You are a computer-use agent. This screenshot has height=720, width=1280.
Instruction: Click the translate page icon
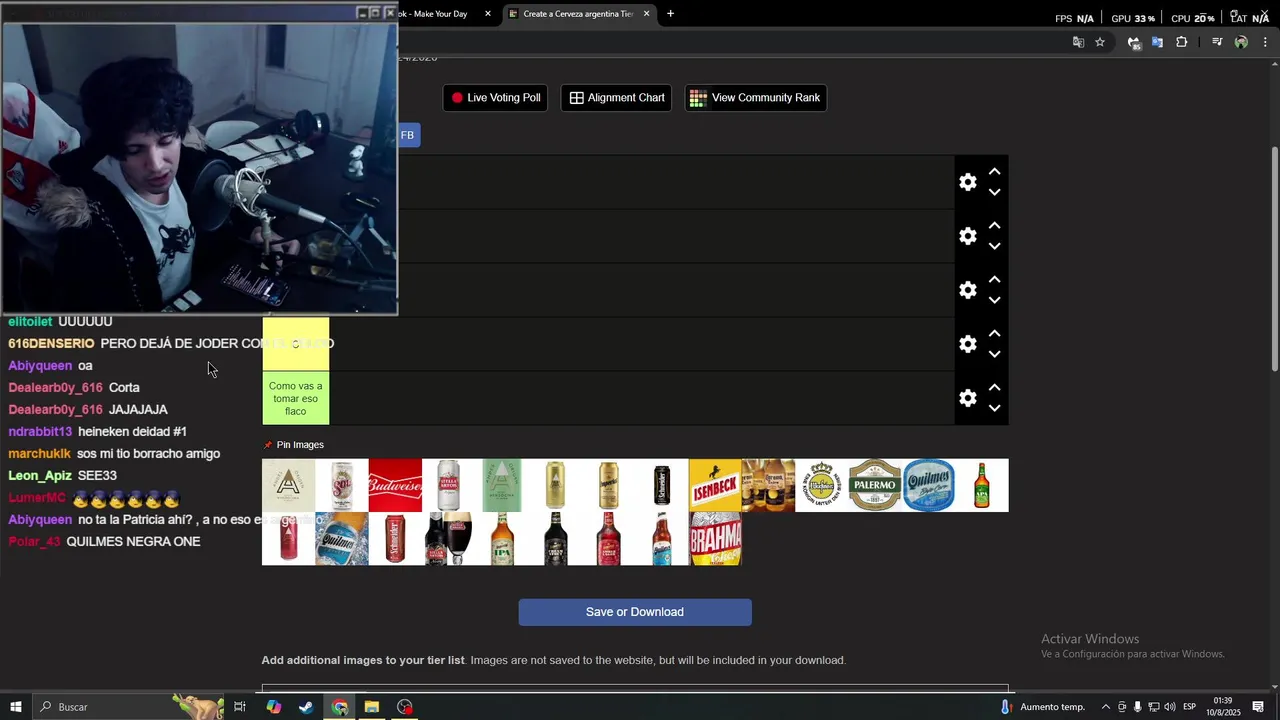point(1078,42)
